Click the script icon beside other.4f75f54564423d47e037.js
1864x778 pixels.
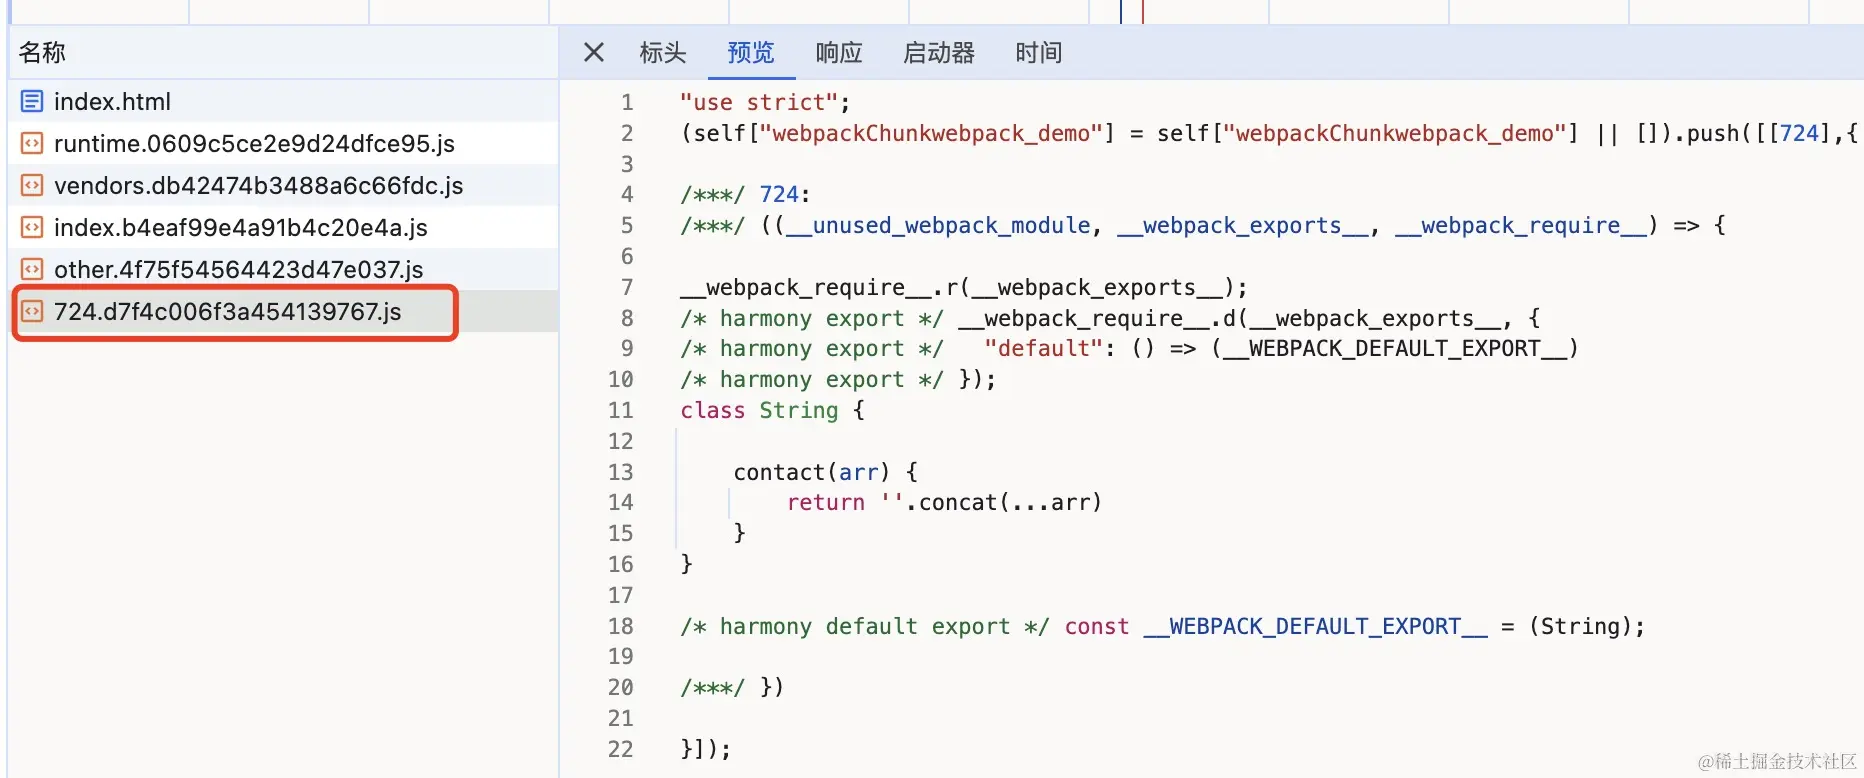(32, 269)
